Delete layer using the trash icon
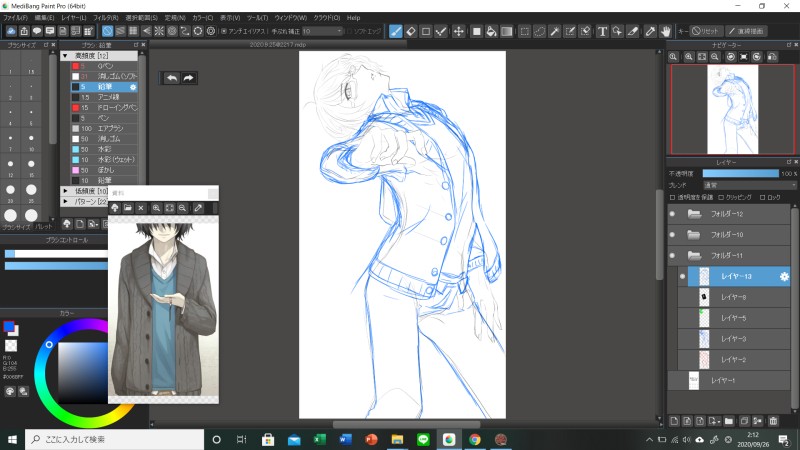 click(x=773, y=421)
